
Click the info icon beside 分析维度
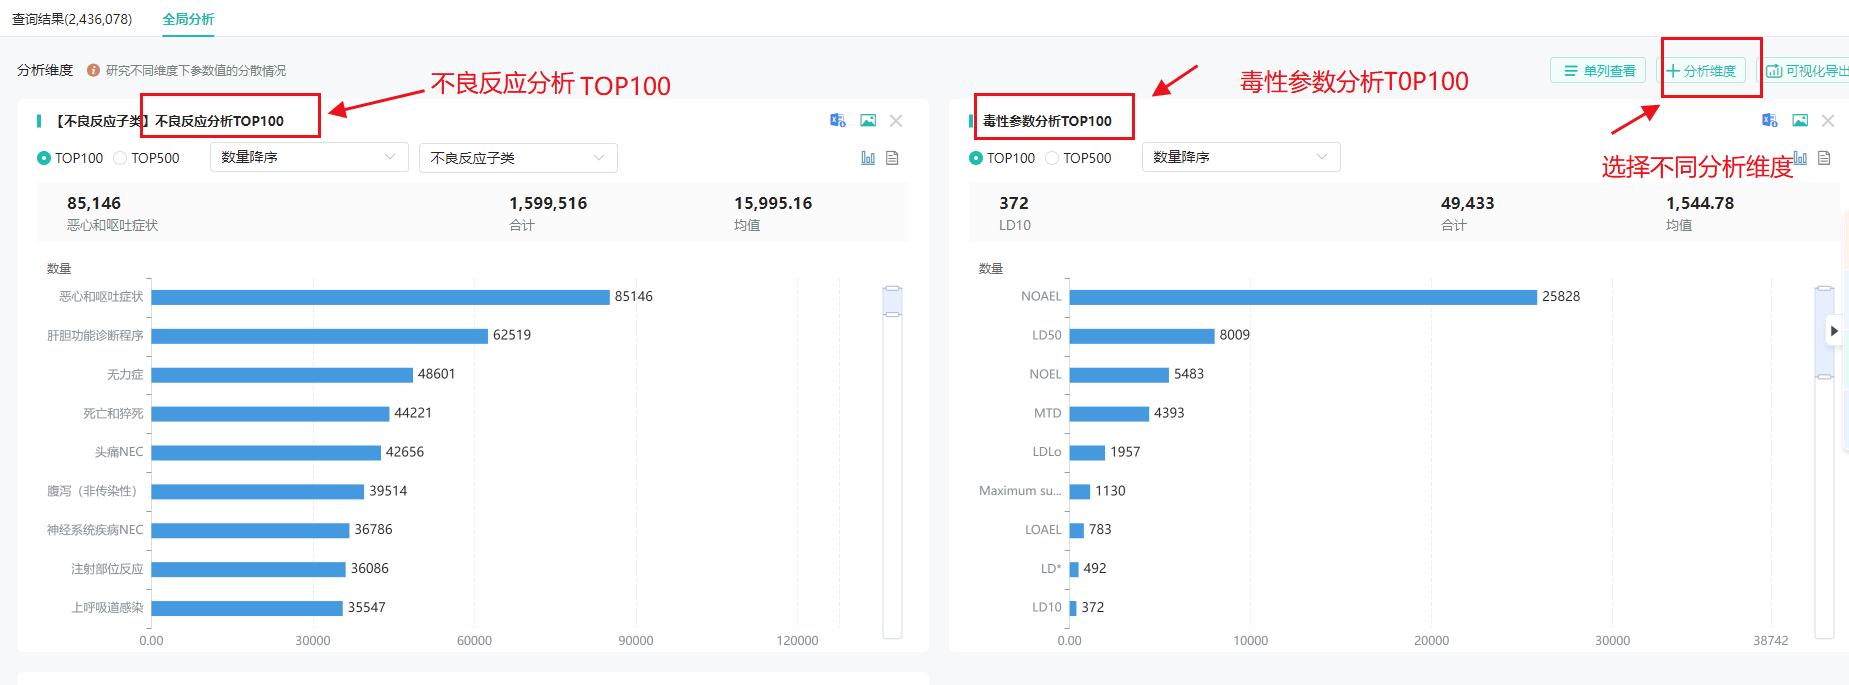(93, 70)
